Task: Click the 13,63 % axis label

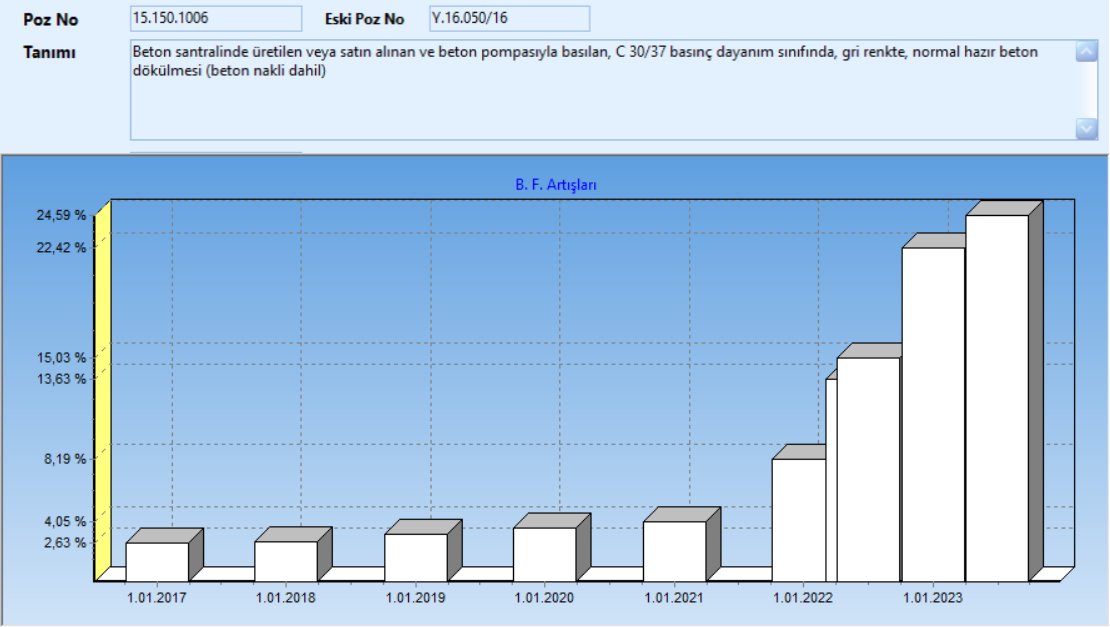Action: pos(62,379)
